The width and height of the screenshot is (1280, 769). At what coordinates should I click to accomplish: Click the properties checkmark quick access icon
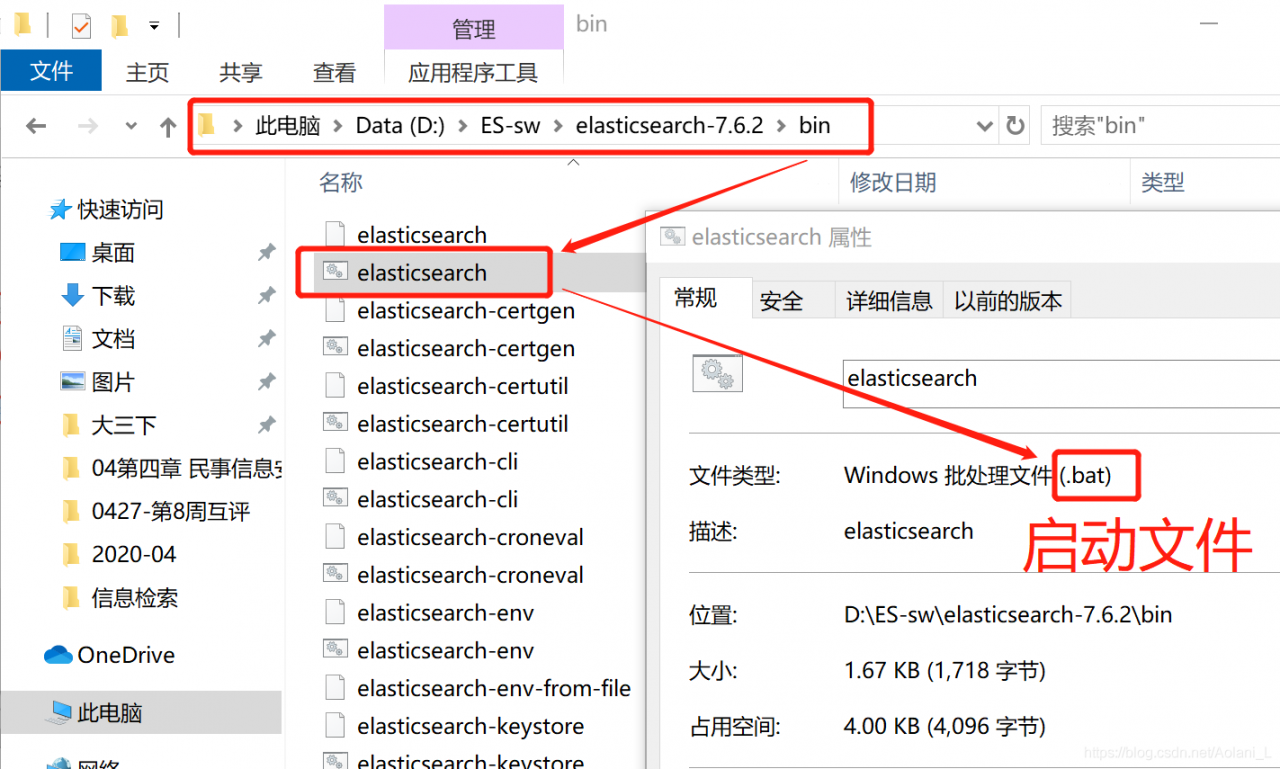click(81, 25)
